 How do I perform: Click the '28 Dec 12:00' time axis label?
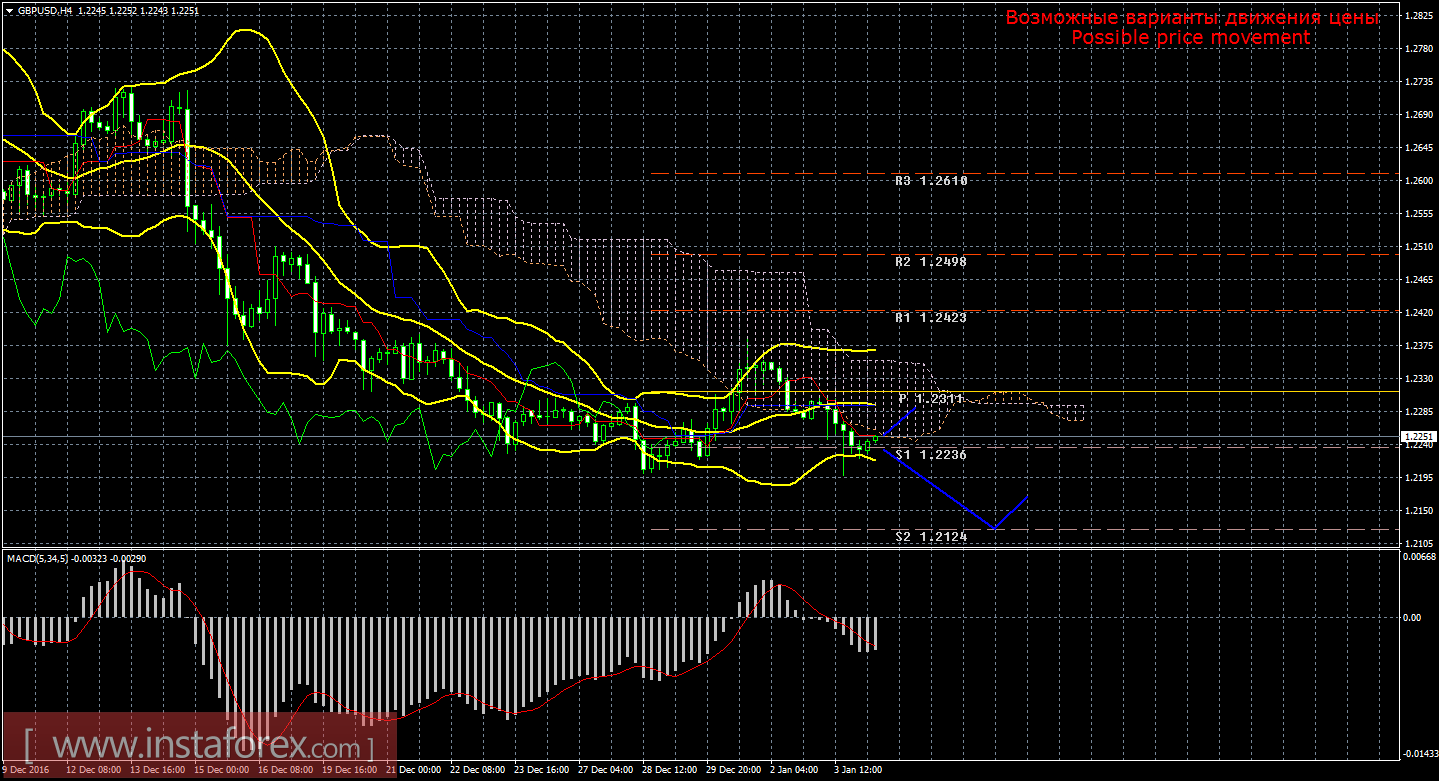(x=670, y=771)
